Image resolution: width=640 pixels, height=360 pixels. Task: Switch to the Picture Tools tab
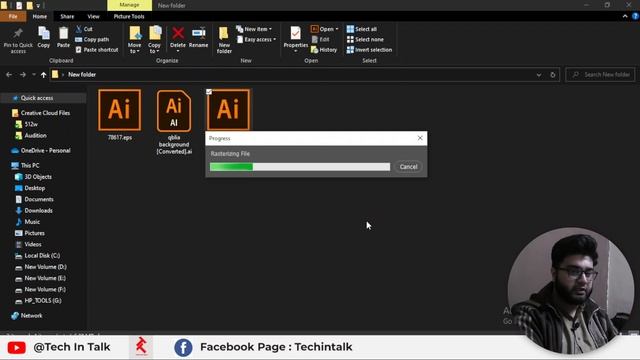(129, 16)
